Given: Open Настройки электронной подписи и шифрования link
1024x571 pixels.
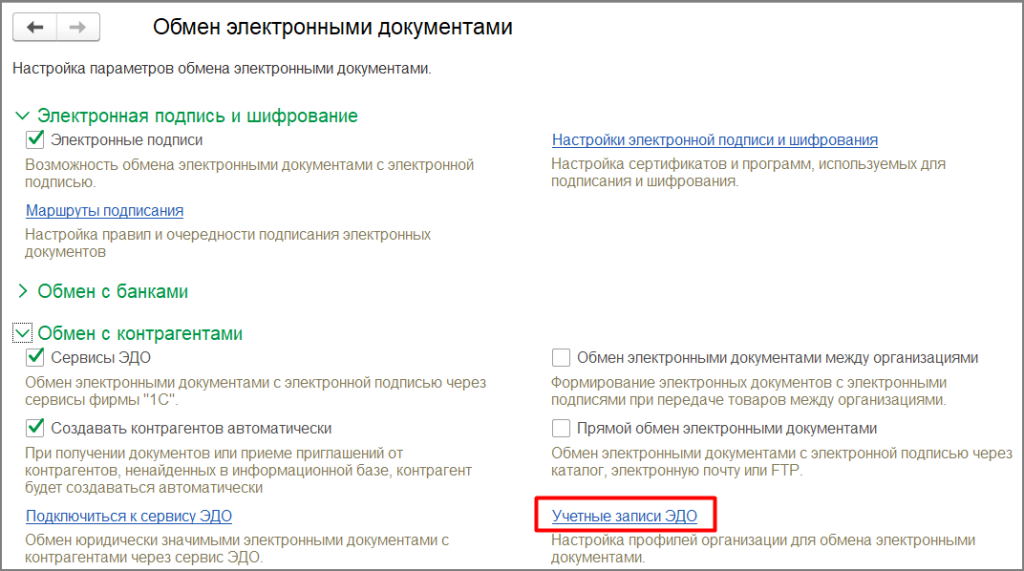Looking at the screenshot, I should click(x=714, y=140).
